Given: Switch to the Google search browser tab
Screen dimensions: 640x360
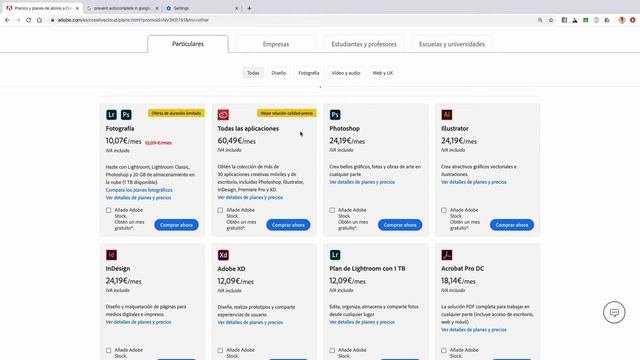Looking at the screenshot, I should click(x=122, y=8).
